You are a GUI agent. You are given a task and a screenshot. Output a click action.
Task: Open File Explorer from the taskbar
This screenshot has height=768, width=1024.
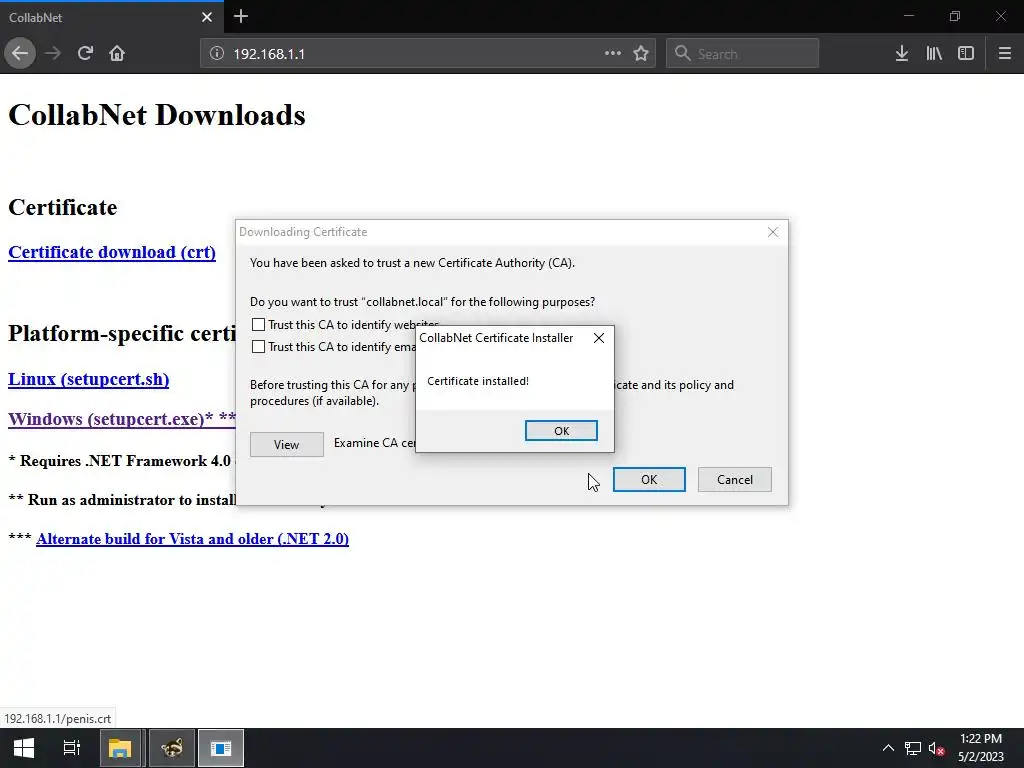tap(120, 748)
